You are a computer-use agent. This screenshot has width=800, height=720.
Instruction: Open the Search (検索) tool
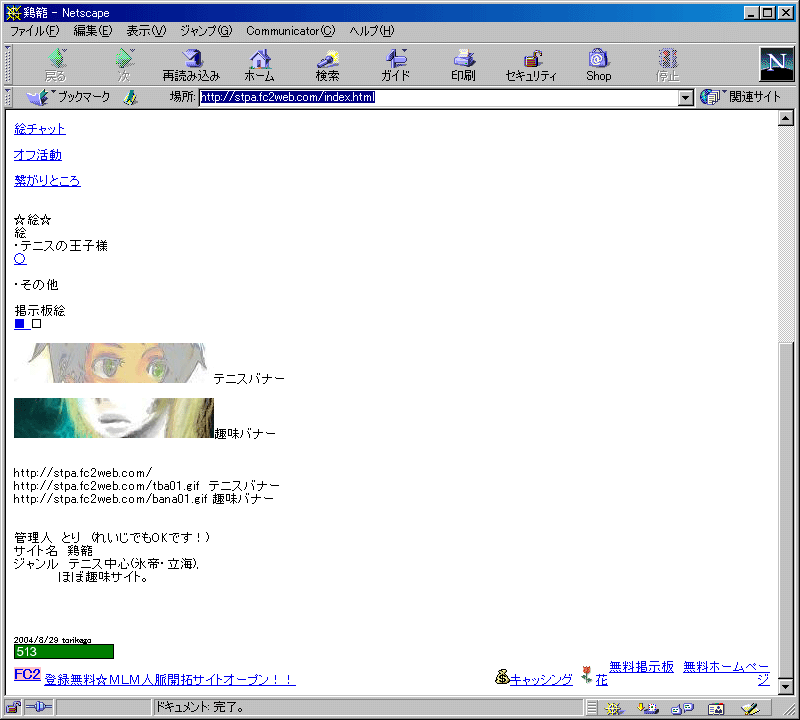coord(327,65)
